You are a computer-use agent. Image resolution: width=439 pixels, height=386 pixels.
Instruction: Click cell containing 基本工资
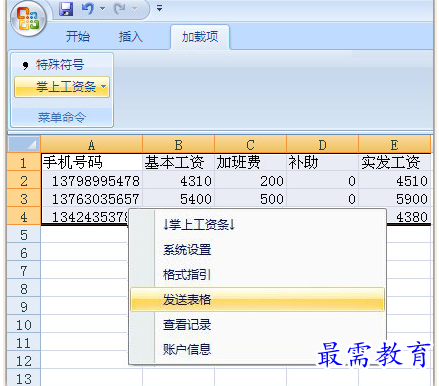pyautogui.click(x=178, y=163)
